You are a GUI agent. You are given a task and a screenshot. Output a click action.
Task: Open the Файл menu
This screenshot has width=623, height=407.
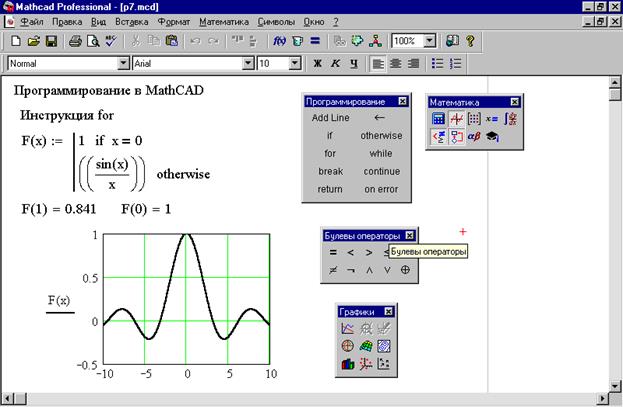[x=31, y=22]
